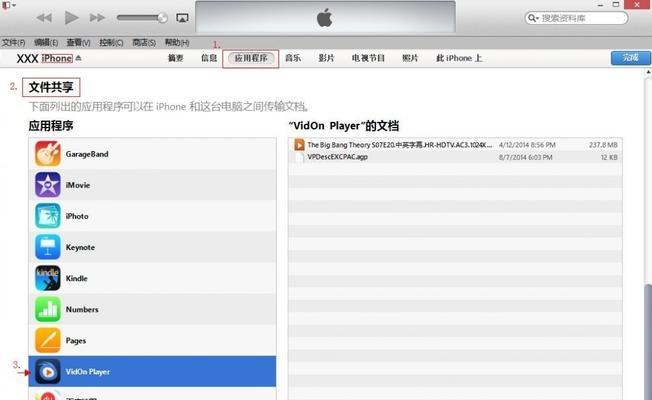Select the VidOn Player app icon

tap(47, 372)
